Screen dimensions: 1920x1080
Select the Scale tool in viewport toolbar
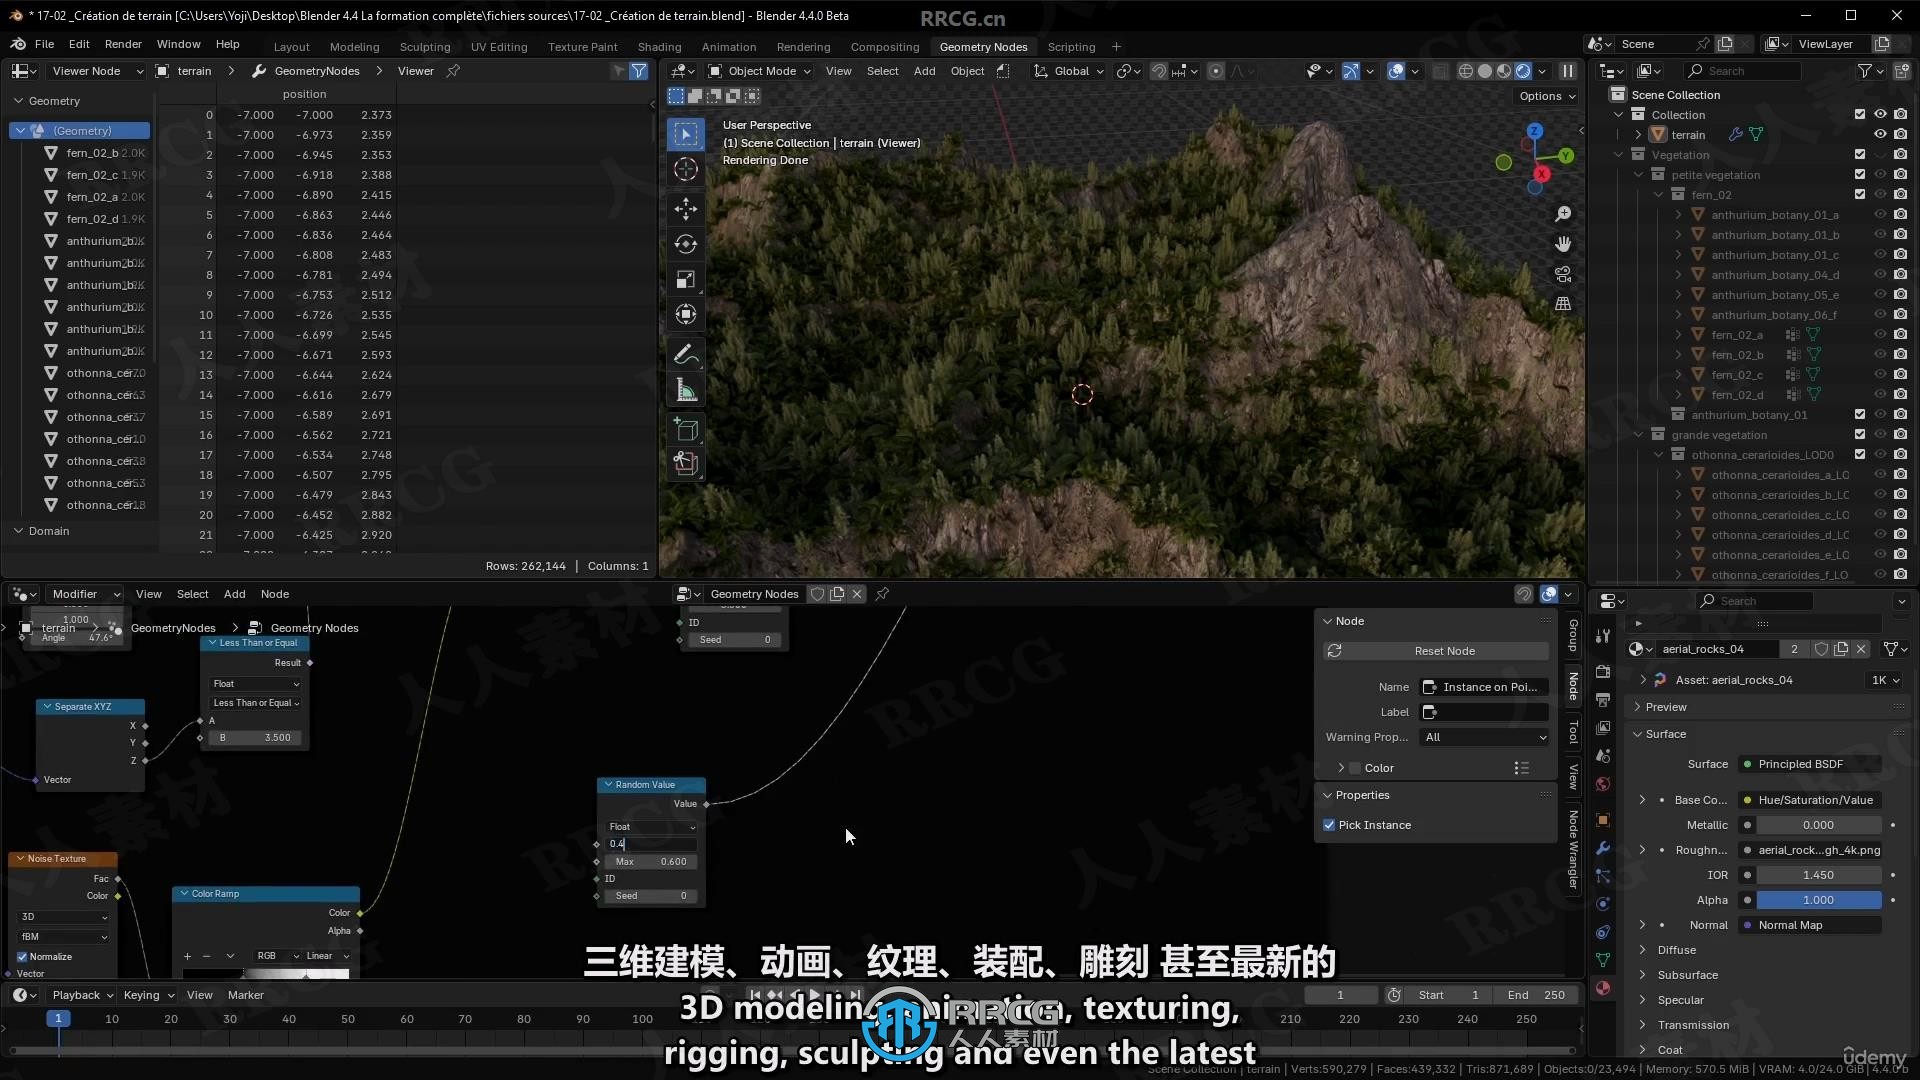(x=686, y=279)
